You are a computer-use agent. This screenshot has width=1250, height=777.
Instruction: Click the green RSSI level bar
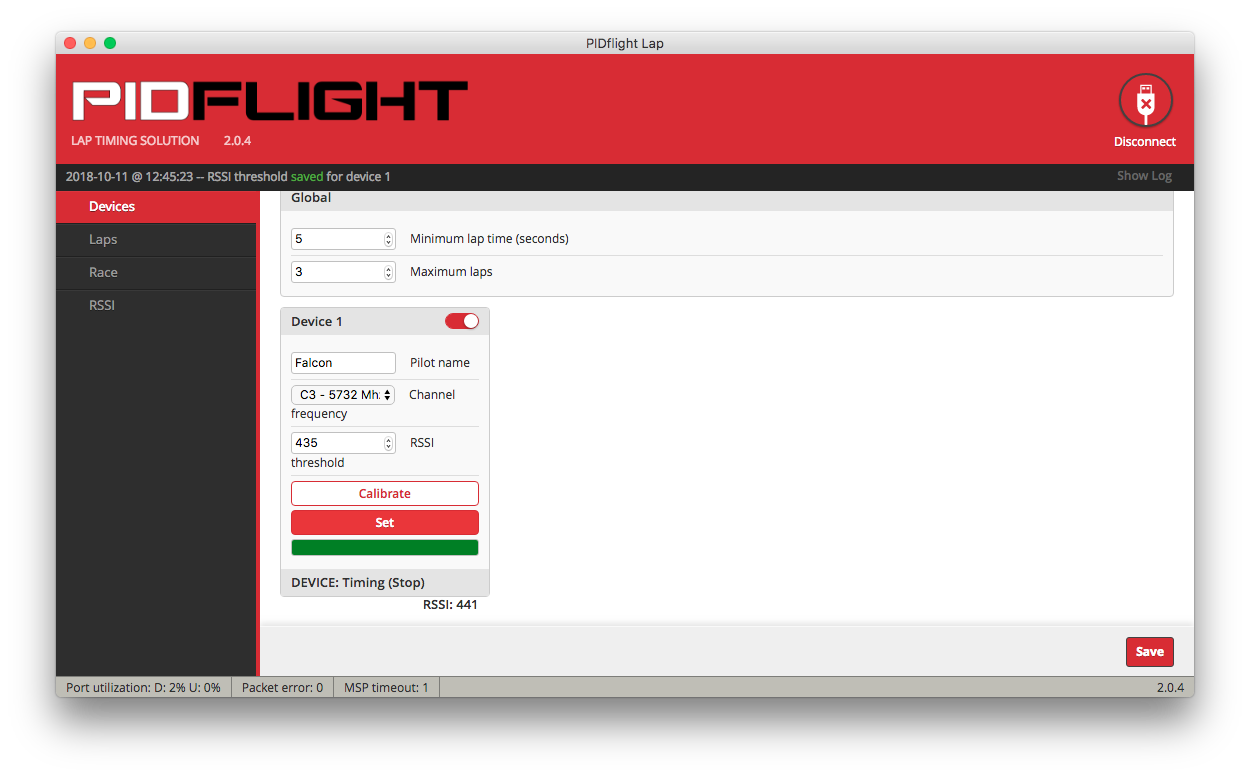(x=384, y=548)
